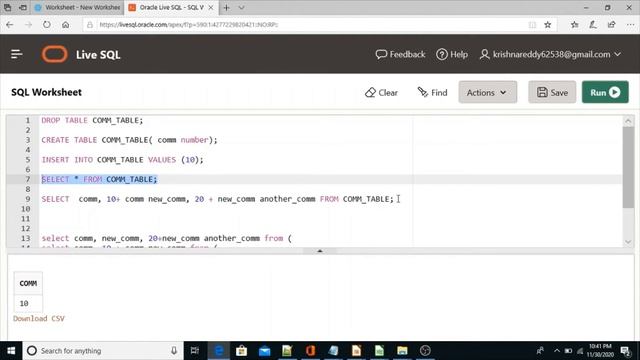Open Office app from the taskbar
The width and height of the screenshot is (640, 360).
[x=310, y=351]
